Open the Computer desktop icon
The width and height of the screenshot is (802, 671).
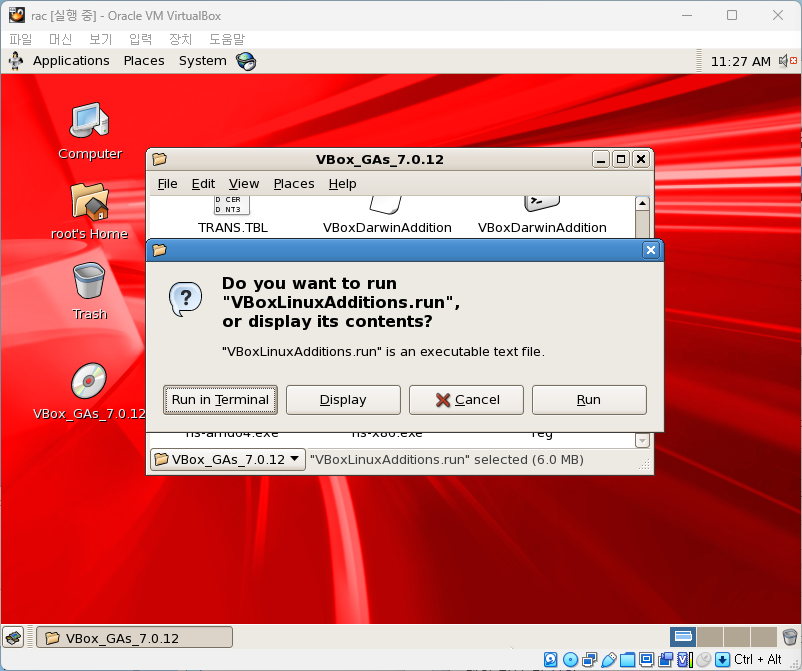pyautogui.click(x=90, y=131)
